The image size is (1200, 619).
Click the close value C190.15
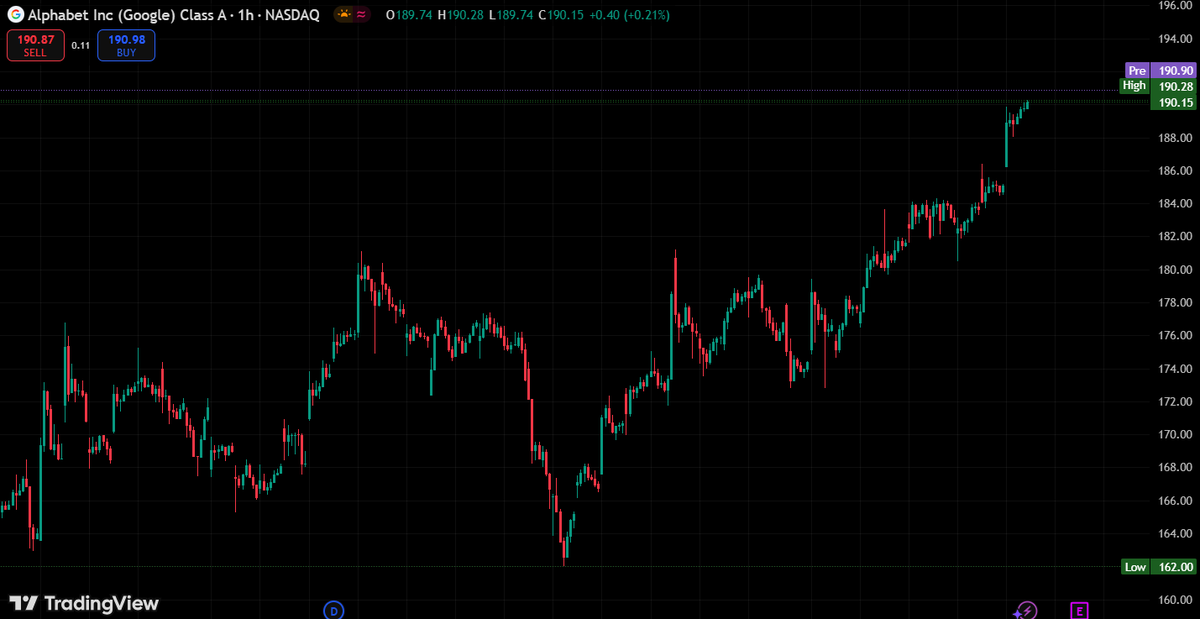click(562, 15)
